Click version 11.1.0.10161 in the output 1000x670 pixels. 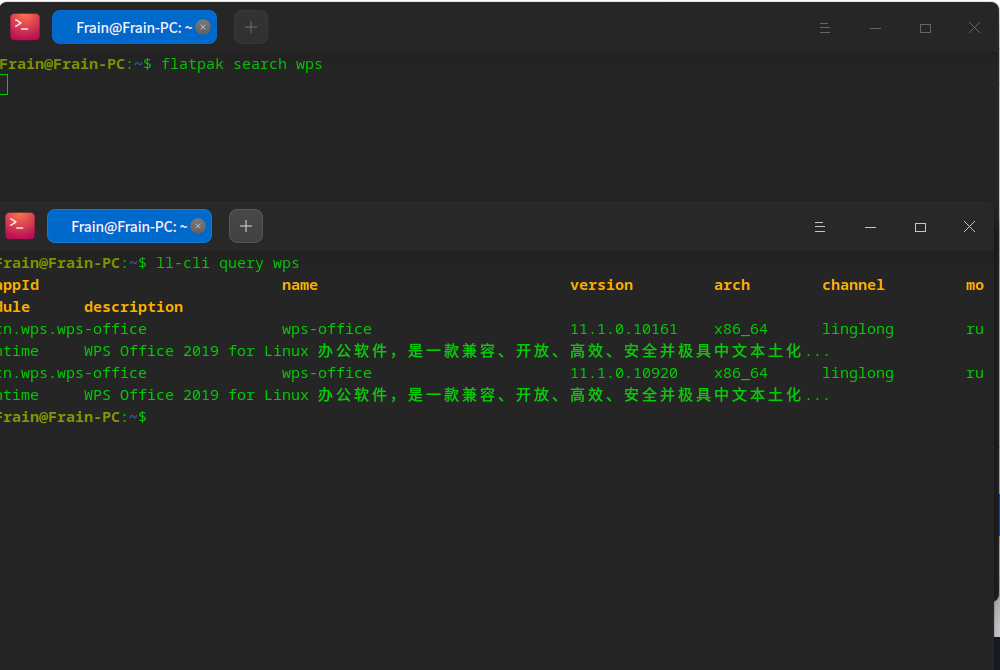pyautogui.click(x=624, y=329)
